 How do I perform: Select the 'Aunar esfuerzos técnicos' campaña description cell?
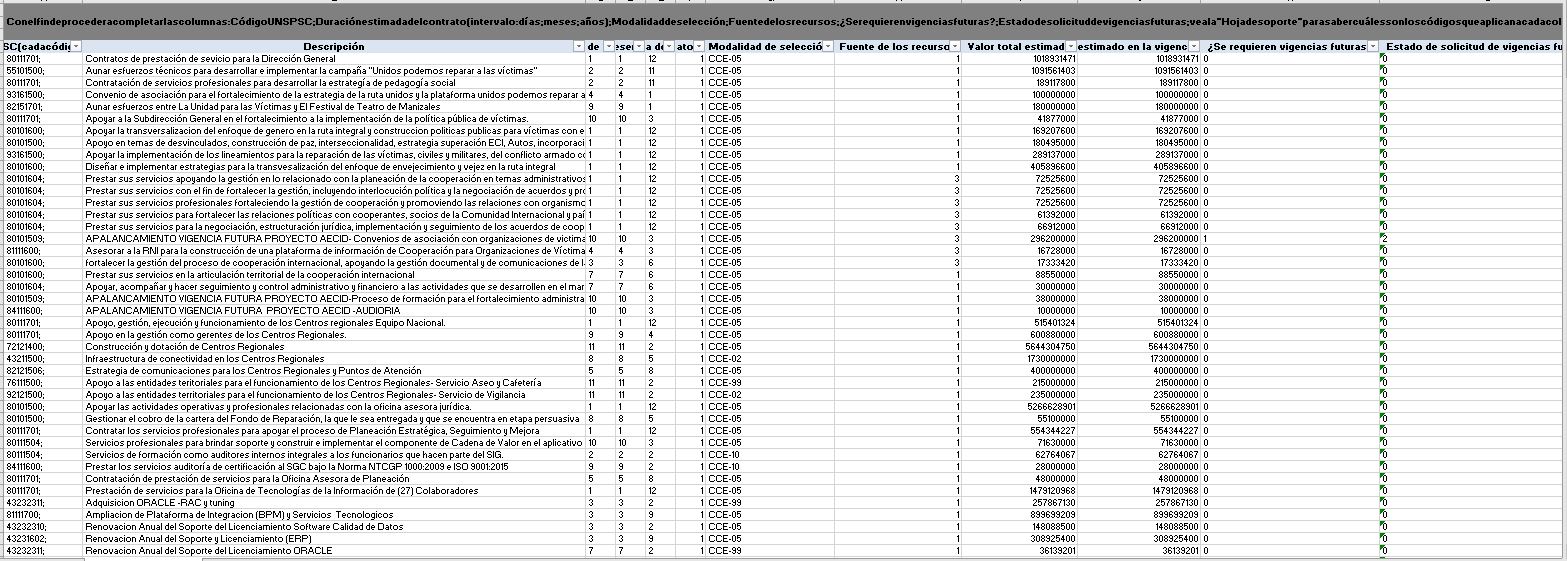click(x=335, y=71)
